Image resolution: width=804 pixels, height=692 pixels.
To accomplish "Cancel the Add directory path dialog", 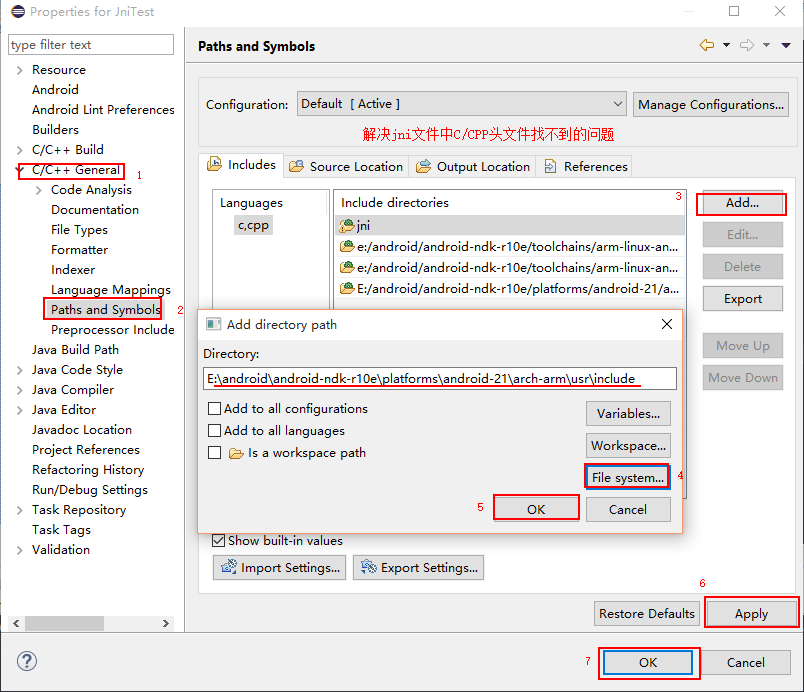I will pos(628,510).
